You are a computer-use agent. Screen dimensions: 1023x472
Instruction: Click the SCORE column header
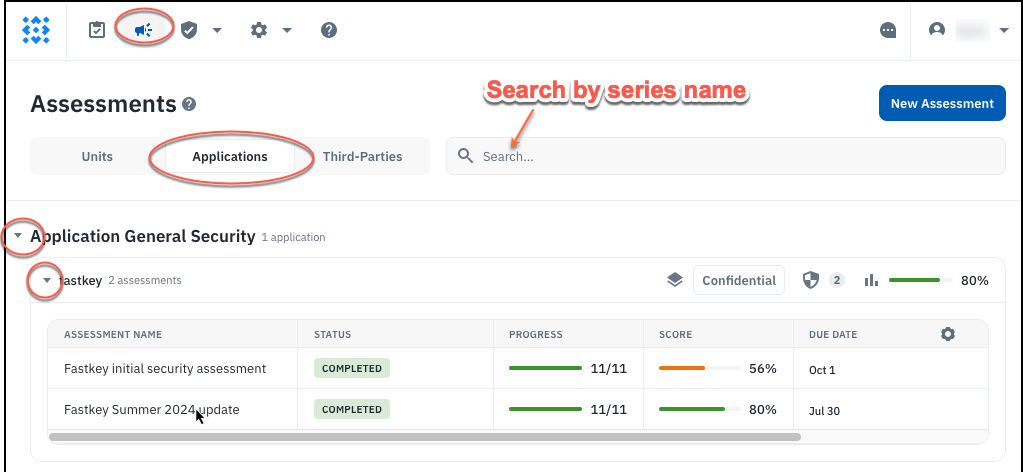[675, 334]
